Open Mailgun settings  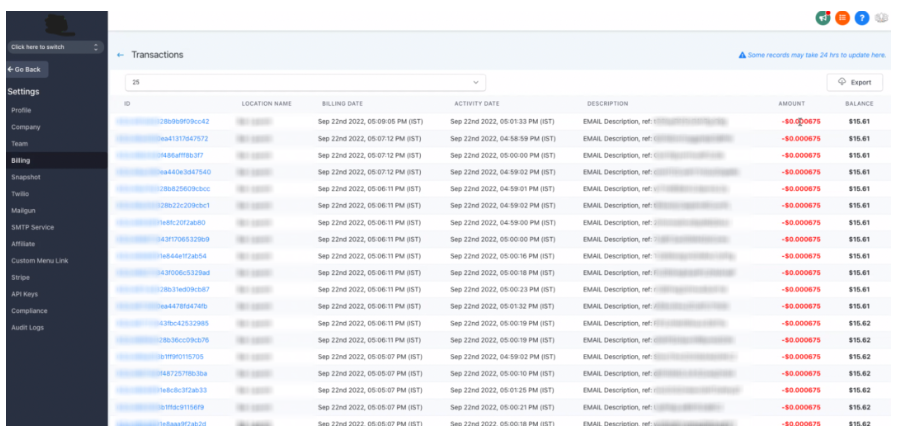[x=24, y=210]
